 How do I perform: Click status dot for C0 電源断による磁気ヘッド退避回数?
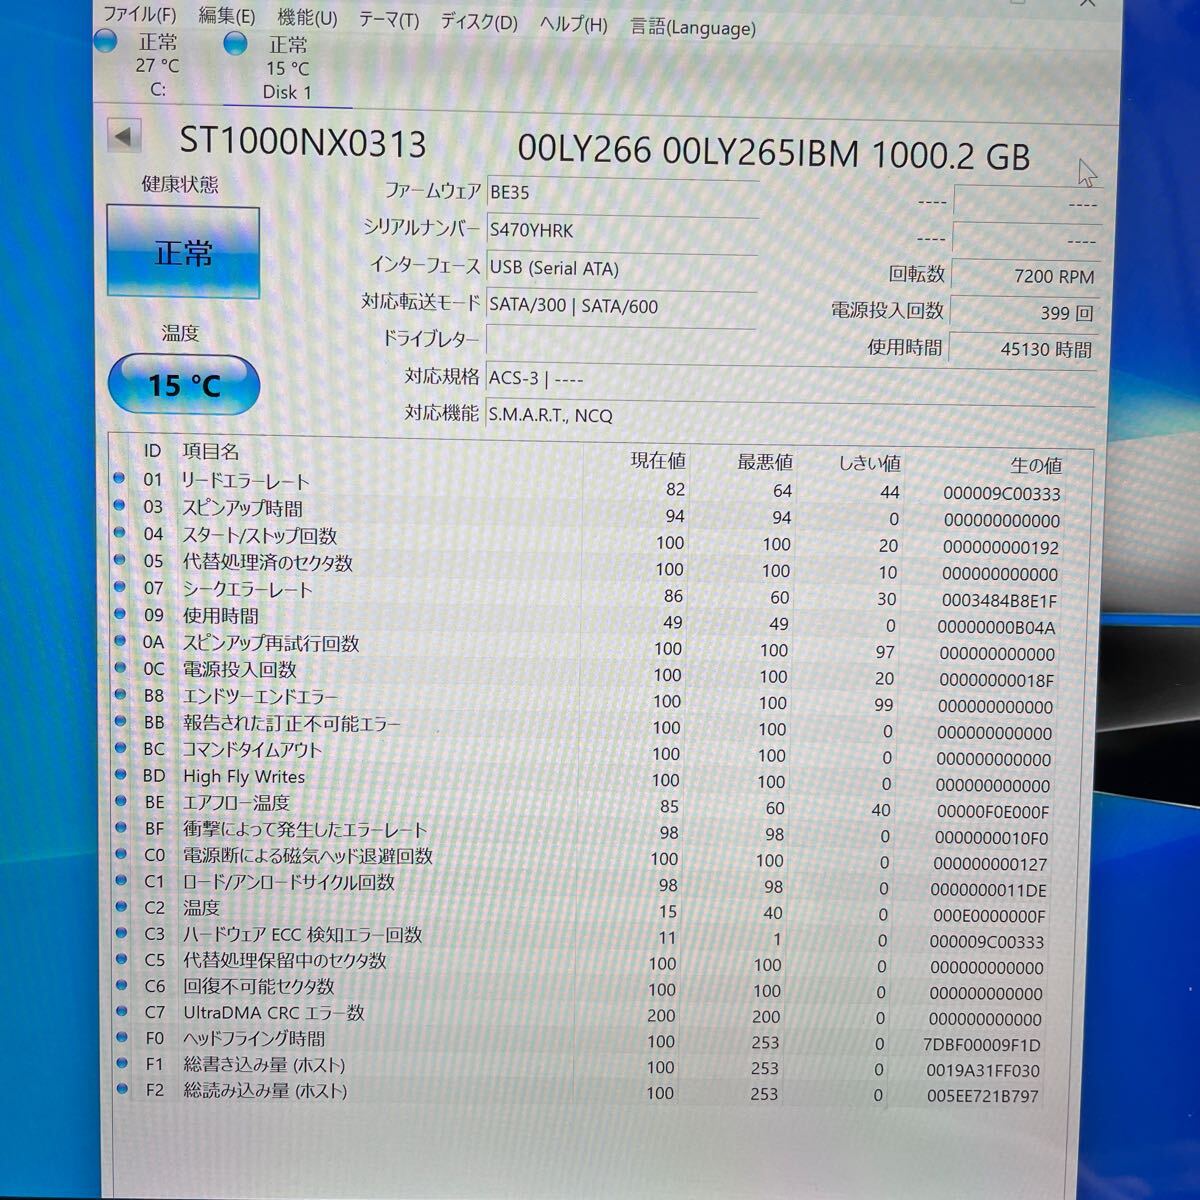click(x=121, y=854)
